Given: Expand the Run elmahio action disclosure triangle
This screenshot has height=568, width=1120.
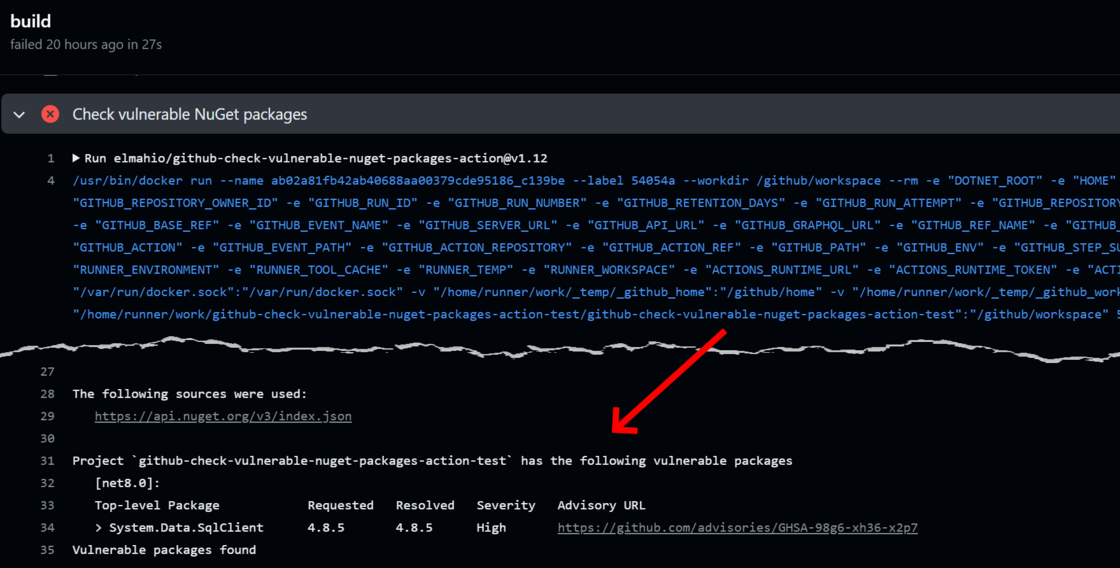Looking at the screenshot, I should tap(76, 158).
